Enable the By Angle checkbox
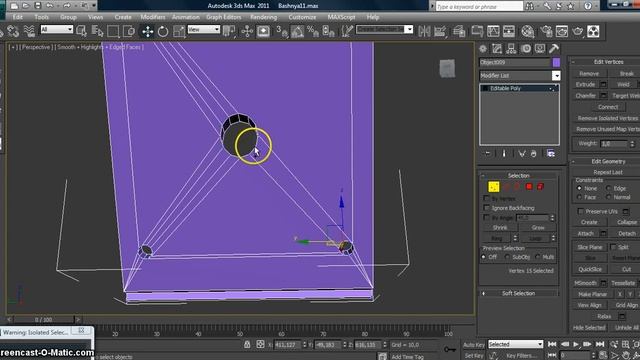This screenshot has height=360, width=640. 486,218
